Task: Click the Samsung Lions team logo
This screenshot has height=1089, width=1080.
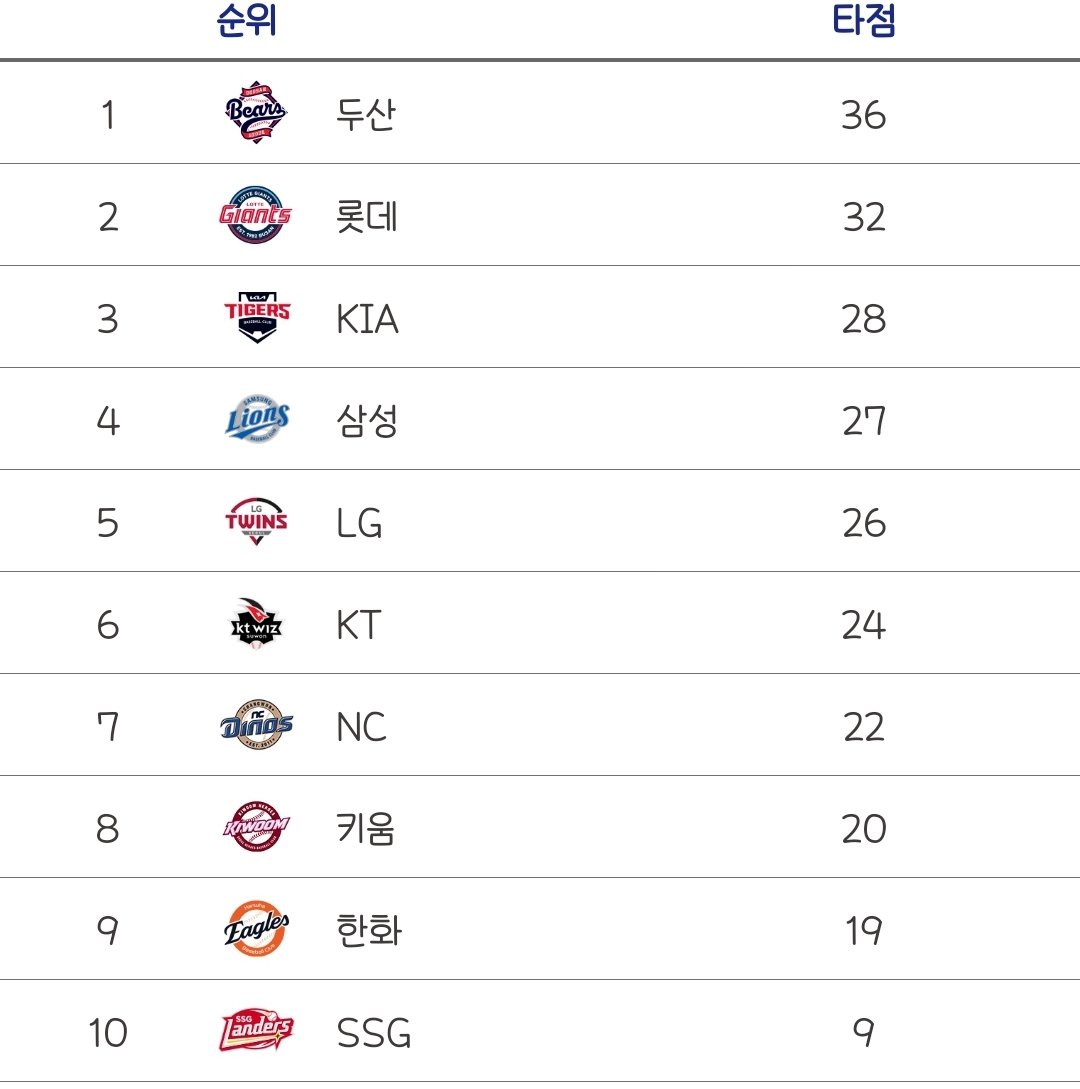Action: [x=256, y=421]
